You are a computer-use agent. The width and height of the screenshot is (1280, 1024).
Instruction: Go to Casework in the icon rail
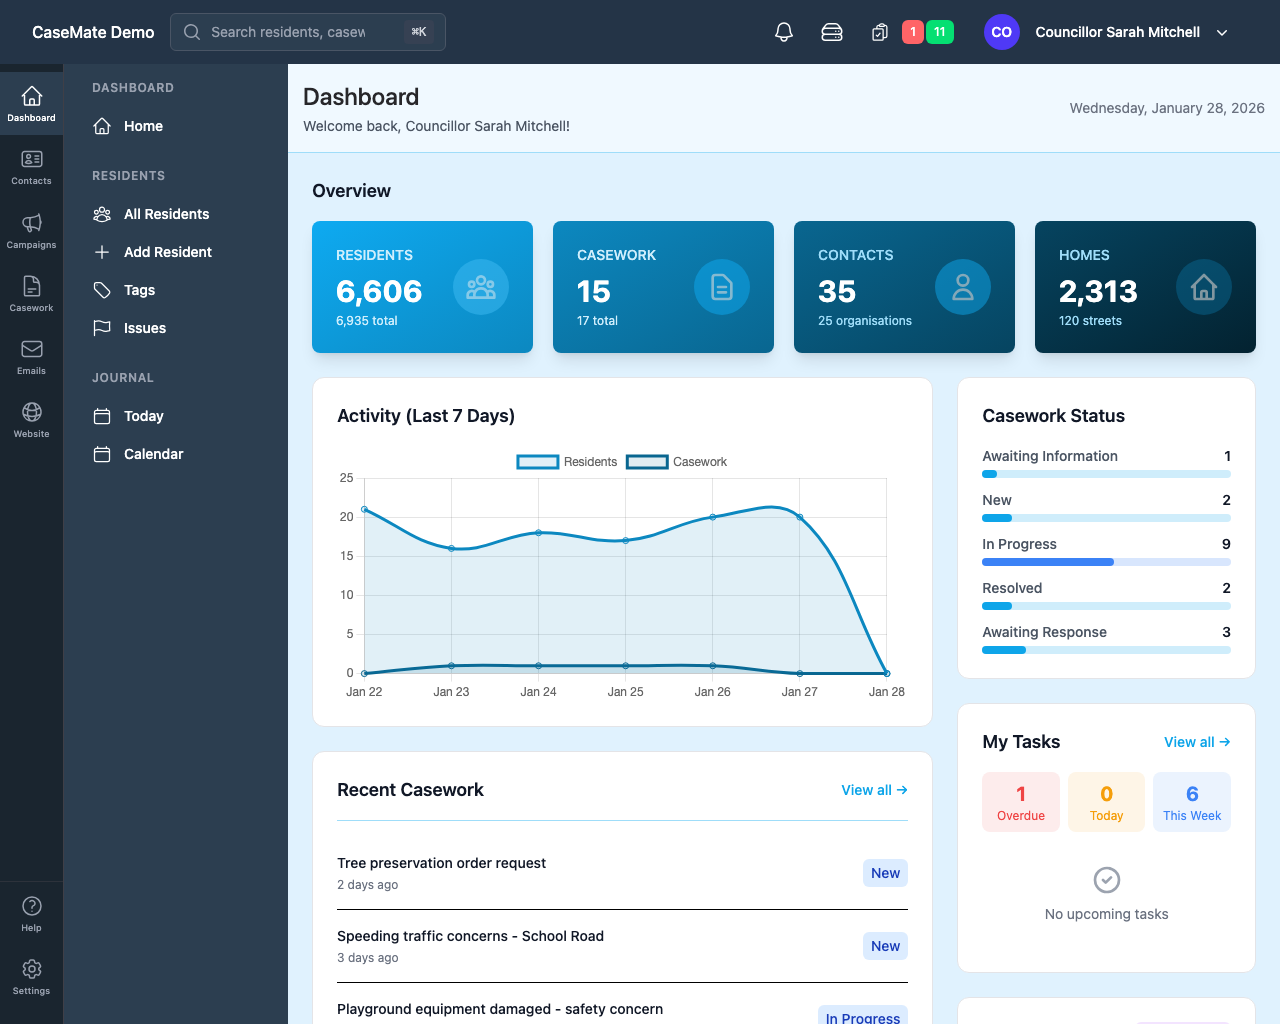(32, 293)
